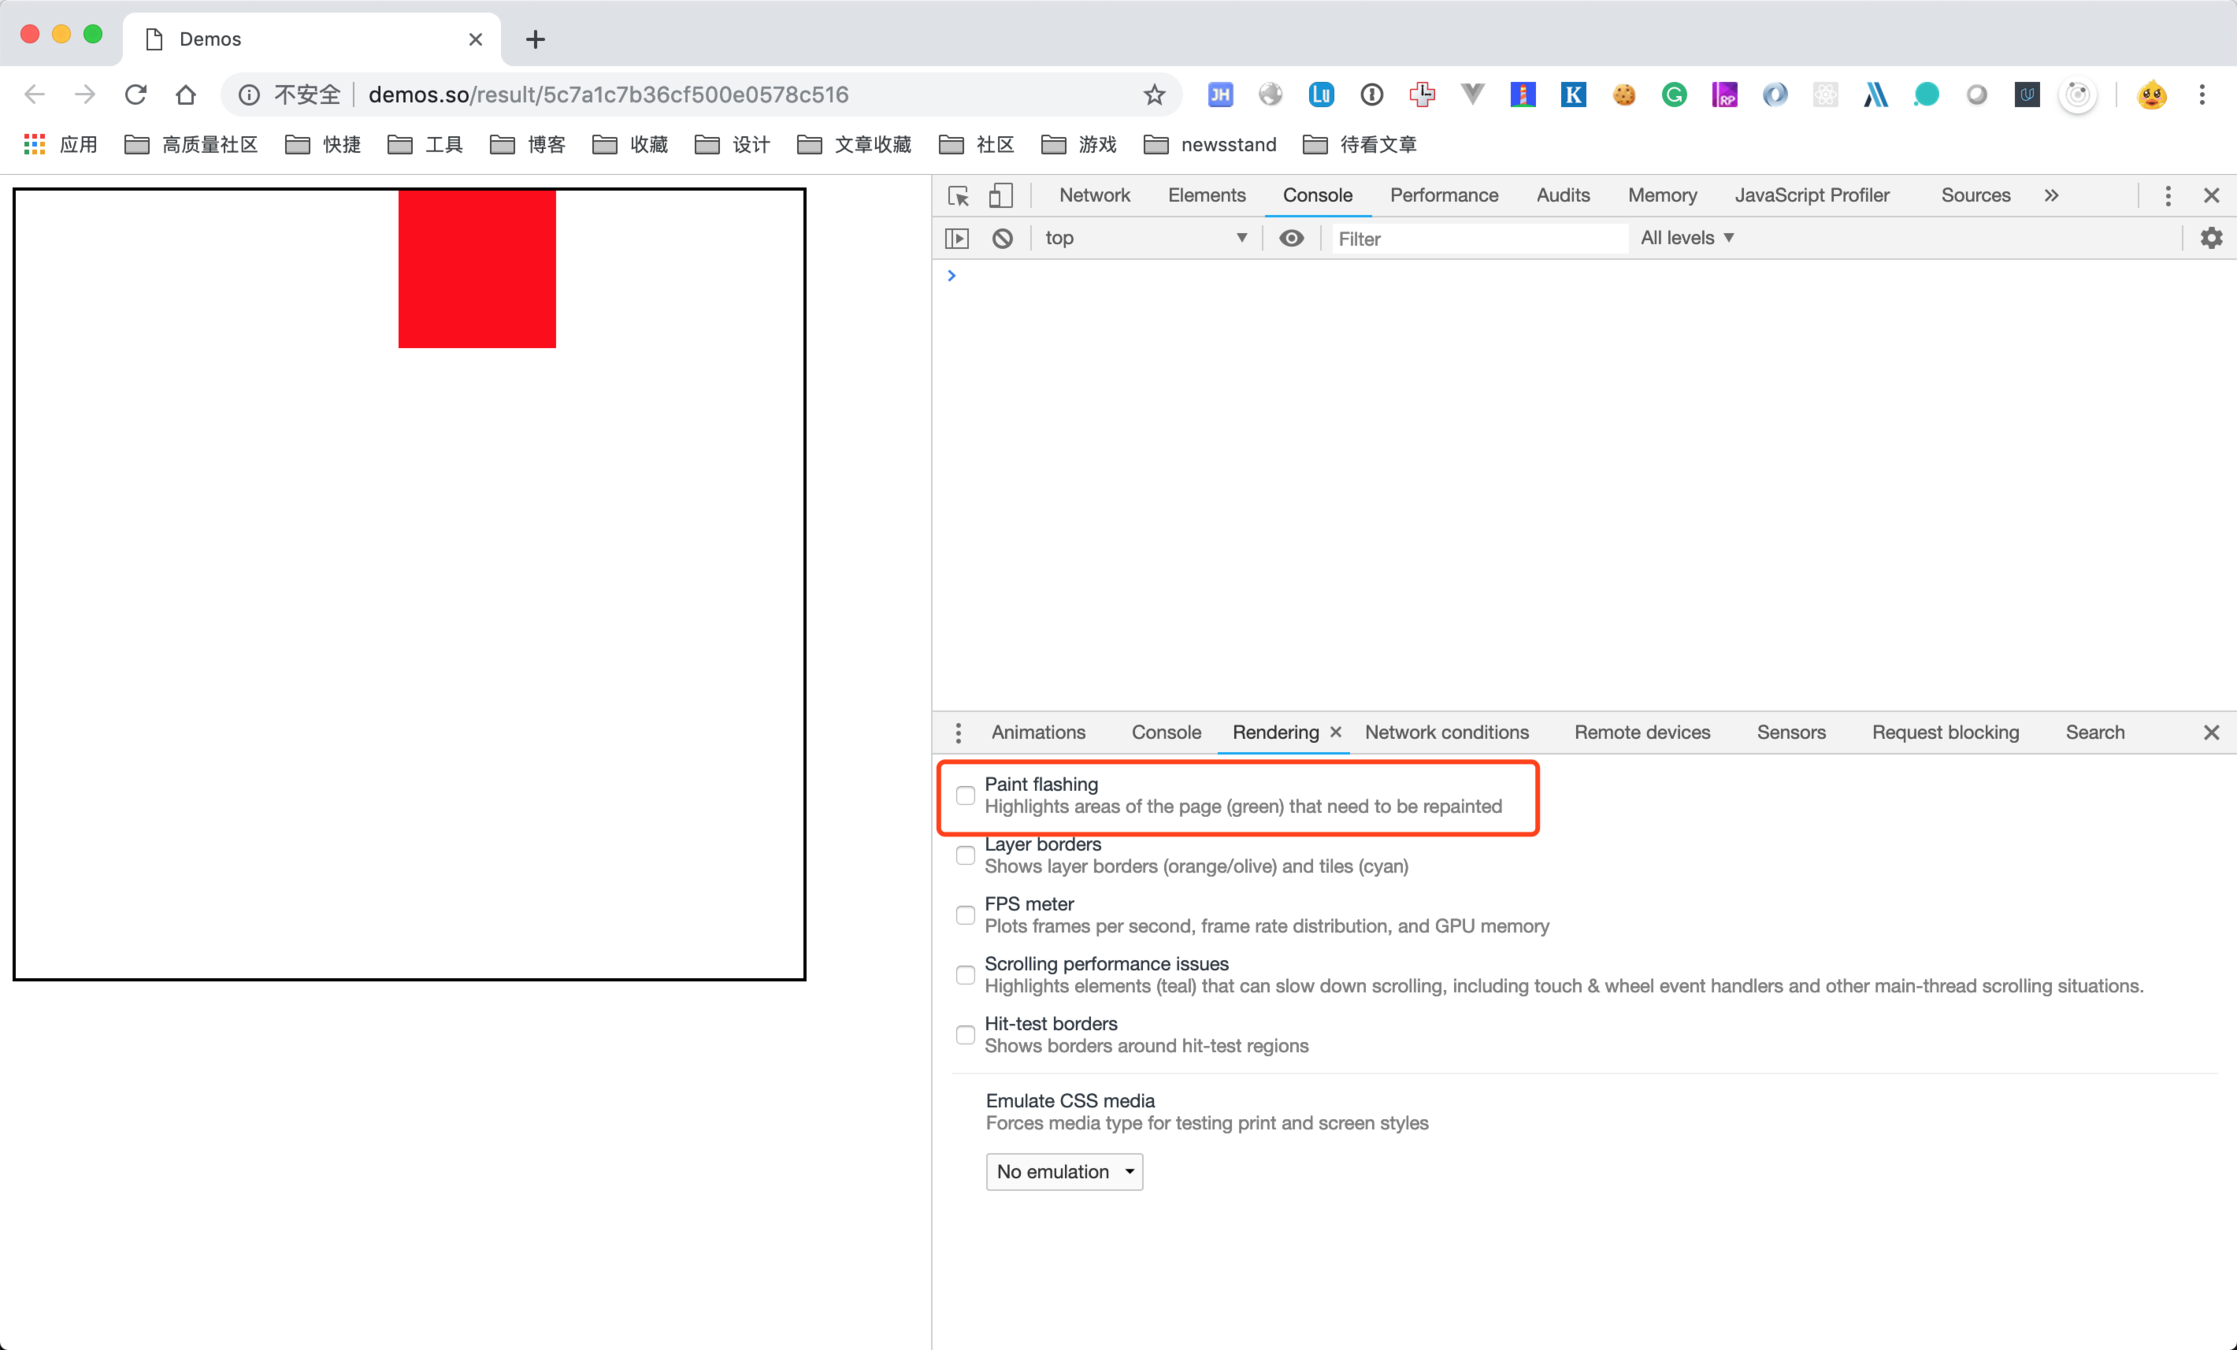Toggle Layer borders checkbox
The image size is (2237, 1350).
tap(965, 856)
